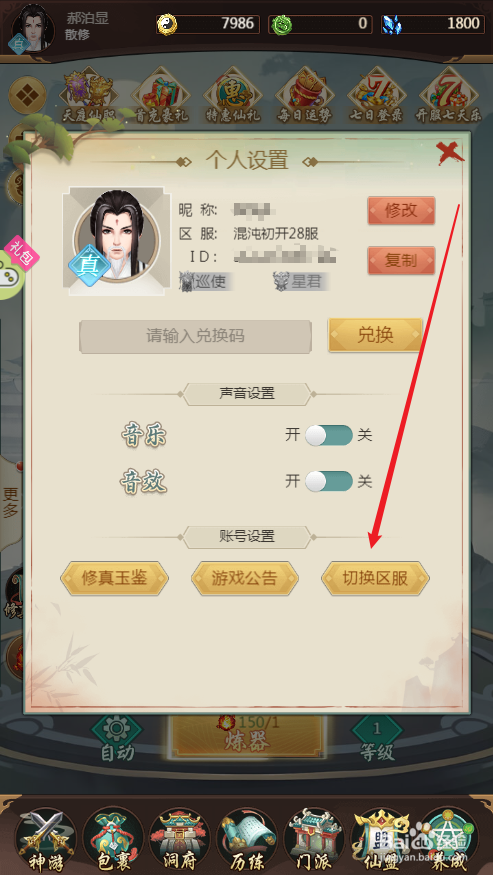Open the 每日运势 fortune icon
The image size is (496, 875).
pos(305,96)
